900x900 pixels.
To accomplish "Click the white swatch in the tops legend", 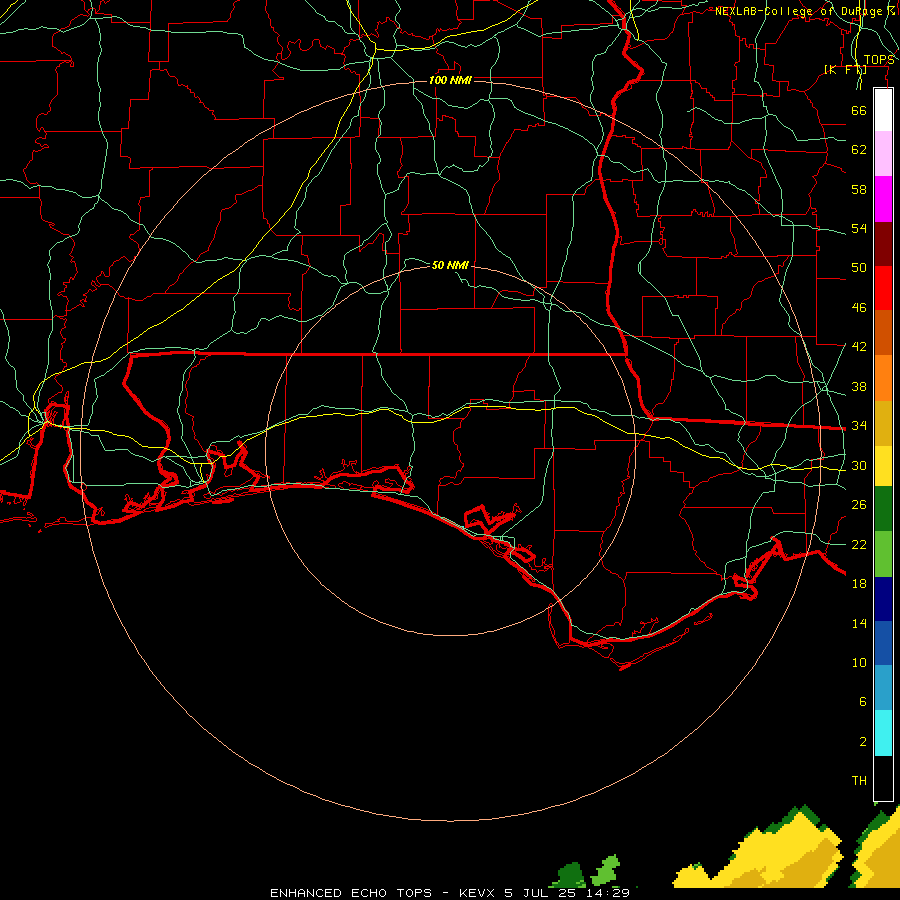I will (883, 110).
